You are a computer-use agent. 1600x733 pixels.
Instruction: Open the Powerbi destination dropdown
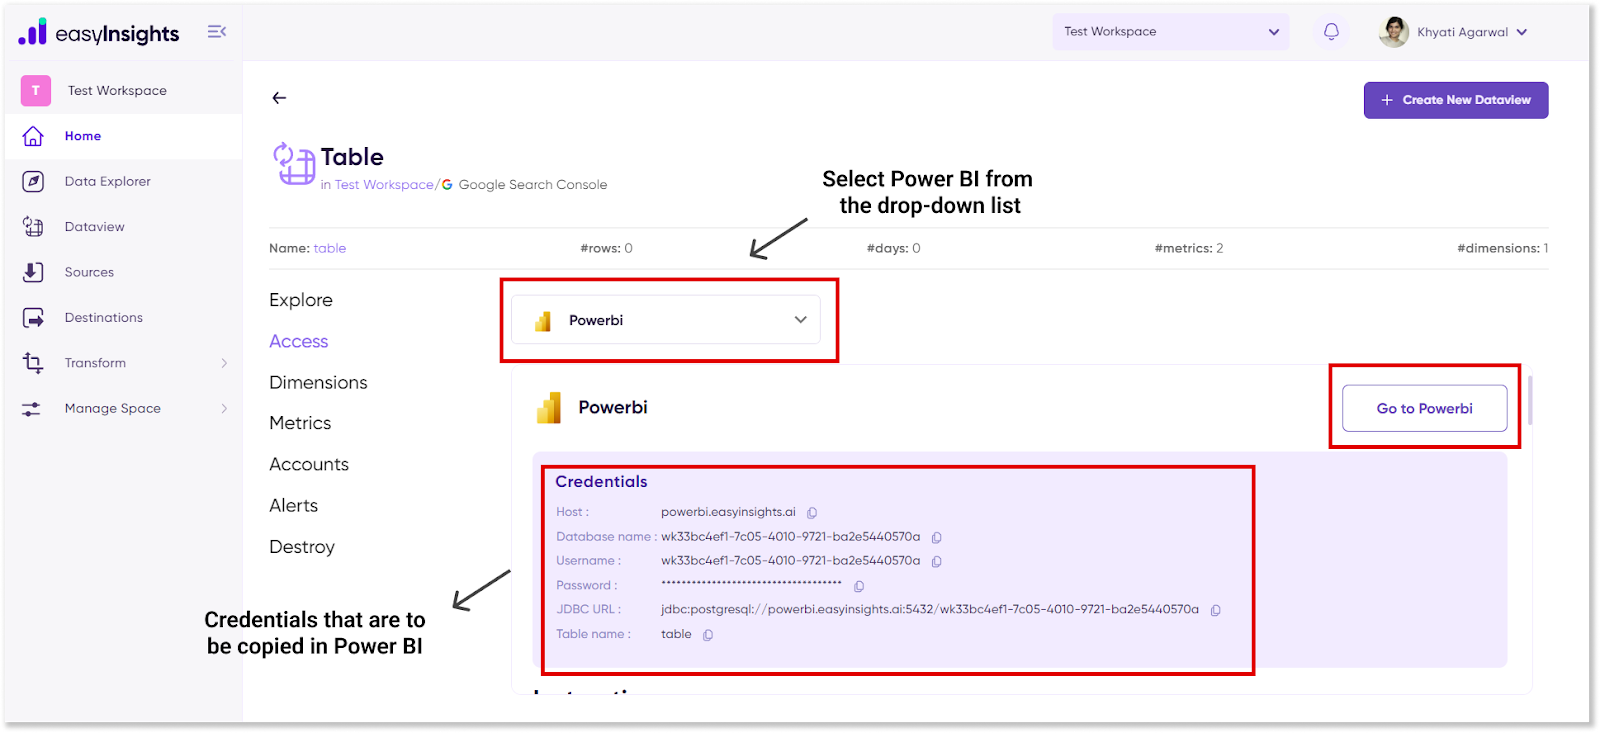(666, 320)
